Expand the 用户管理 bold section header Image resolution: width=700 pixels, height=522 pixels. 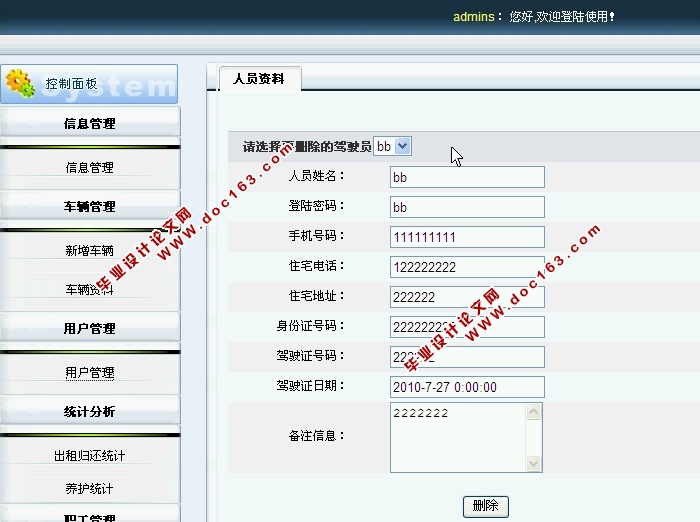point(90,328)
